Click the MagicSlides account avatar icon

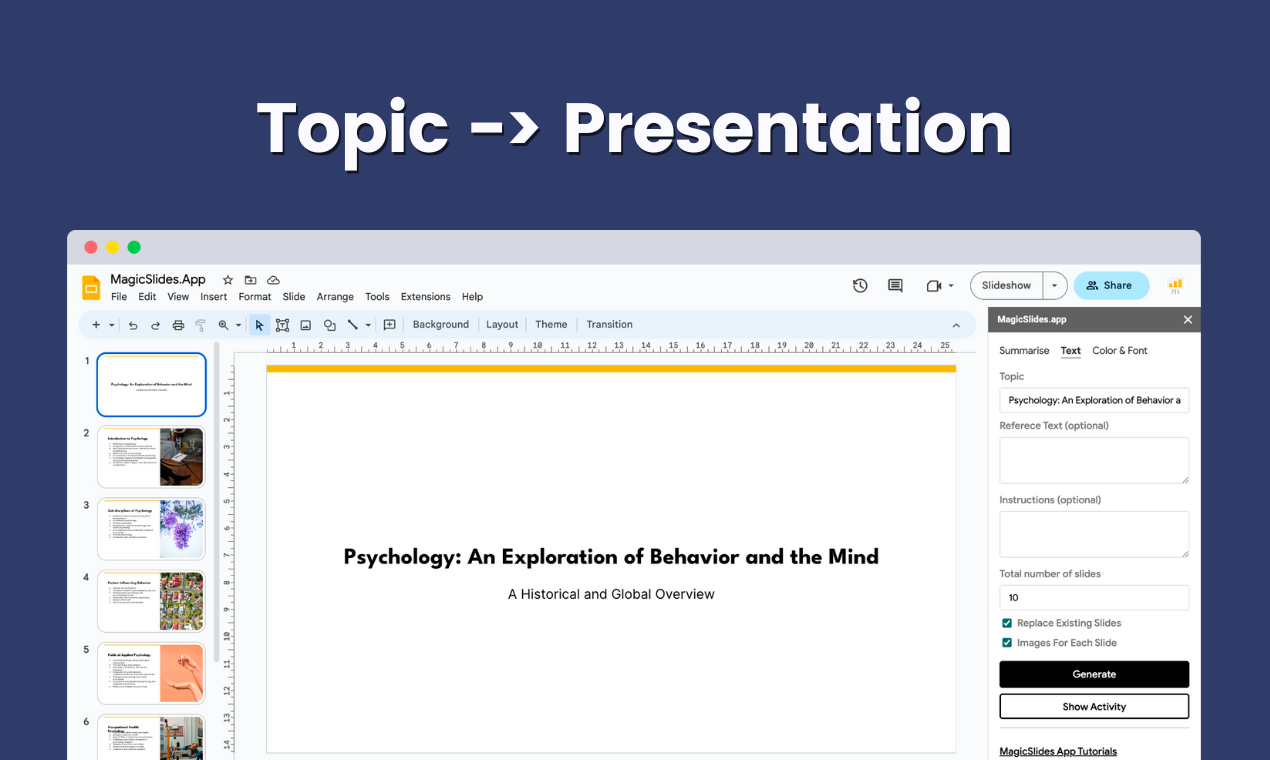[x=1175, y=286]
